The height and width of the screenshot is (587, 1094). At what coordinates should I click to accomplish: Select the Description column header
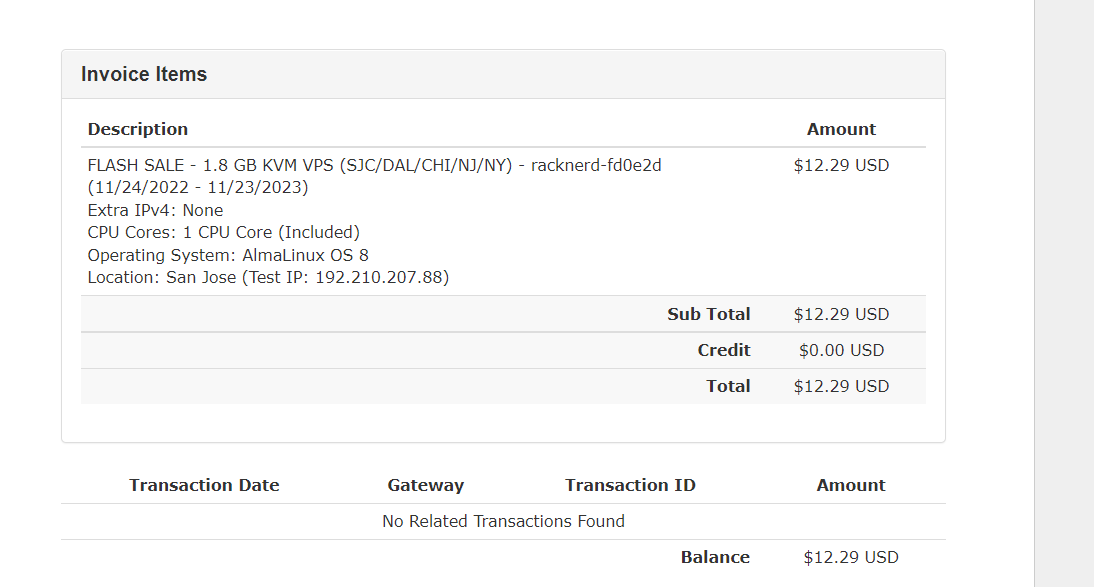[x=137, y=129]
